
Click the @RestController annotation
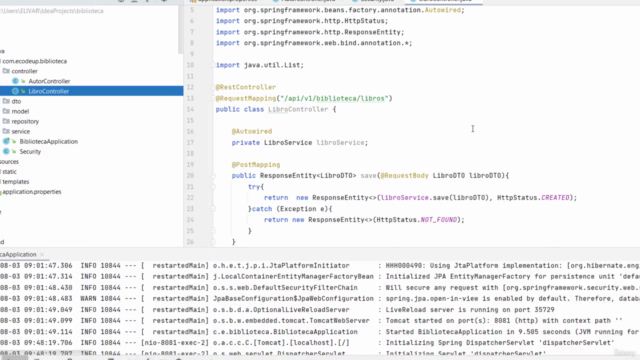tap(246, 87)
